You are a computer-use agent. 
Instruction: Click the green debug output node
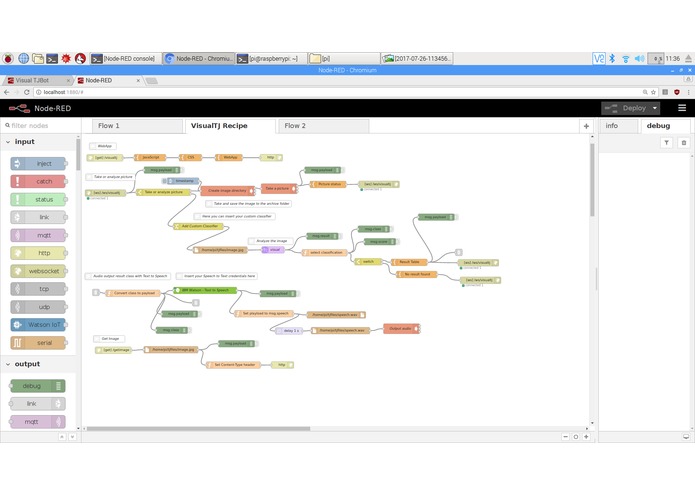[38, 386]
